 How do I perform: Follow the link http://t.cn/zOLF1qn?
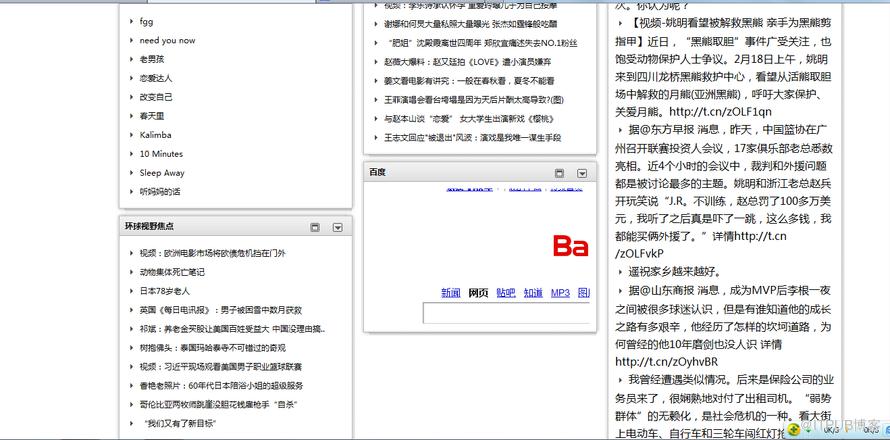[720, 112]
